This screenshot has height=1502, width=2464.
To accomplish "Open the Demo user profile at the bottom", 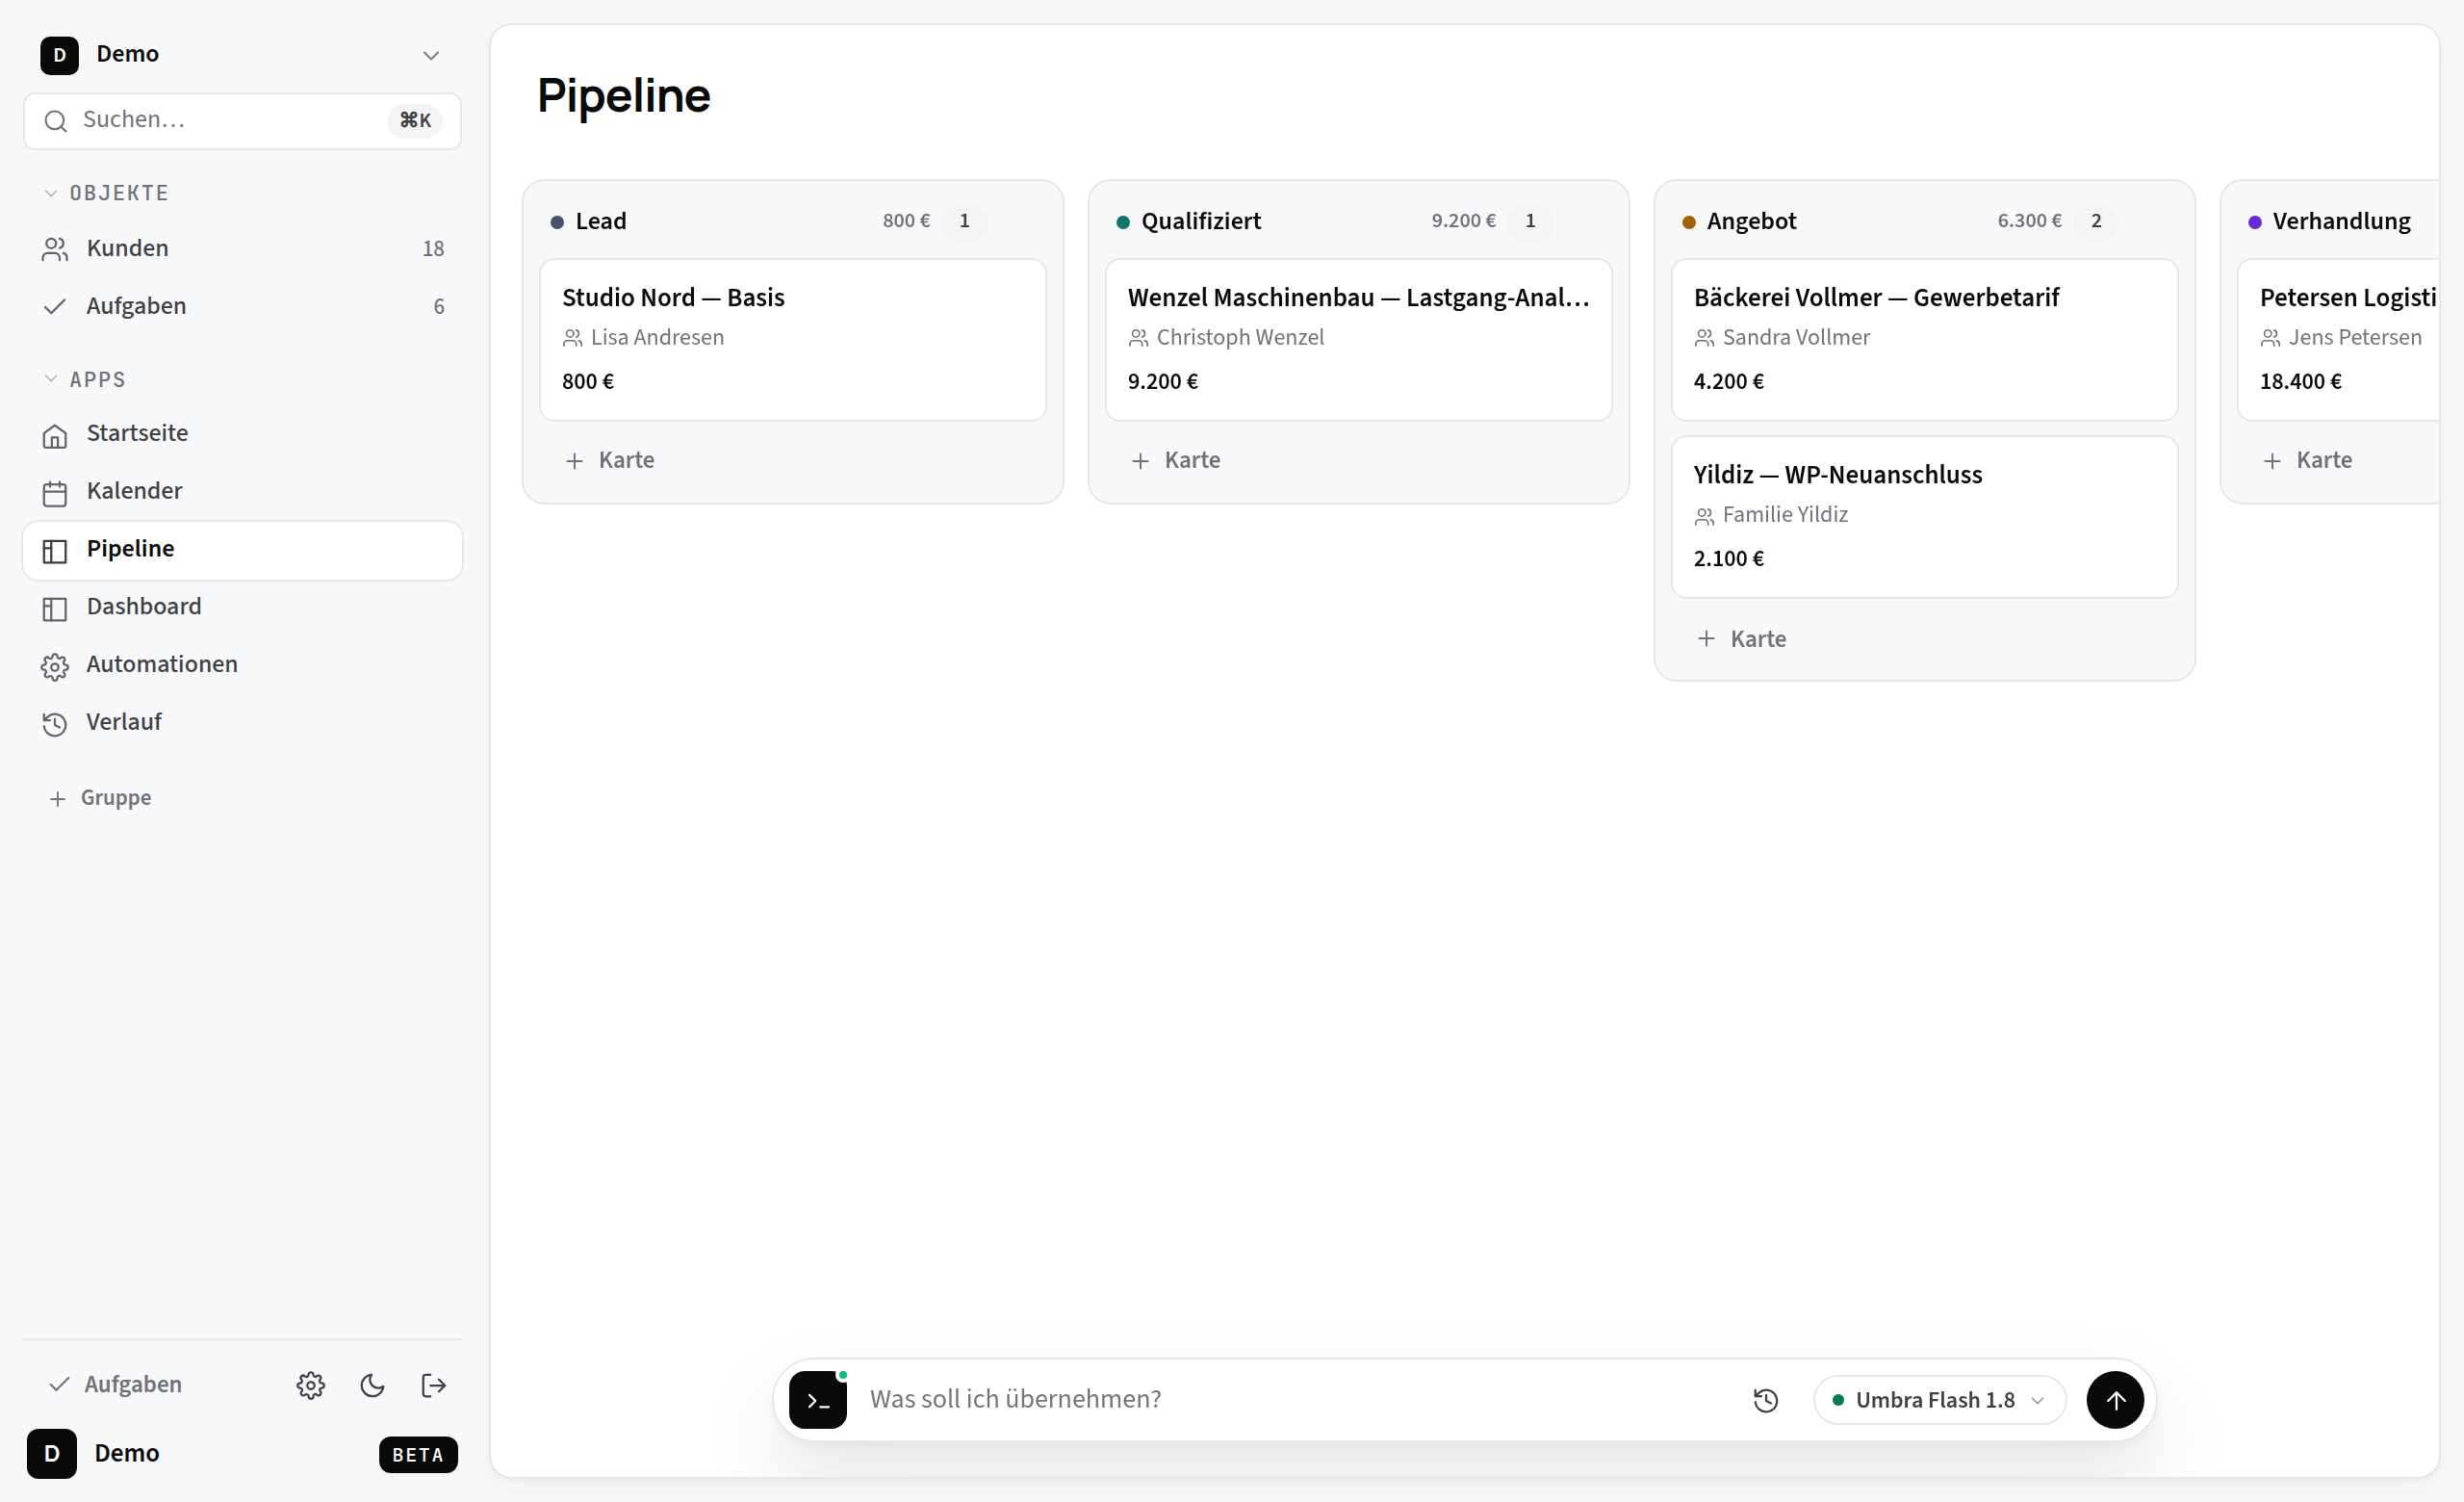I will [x=94, y=1454].
